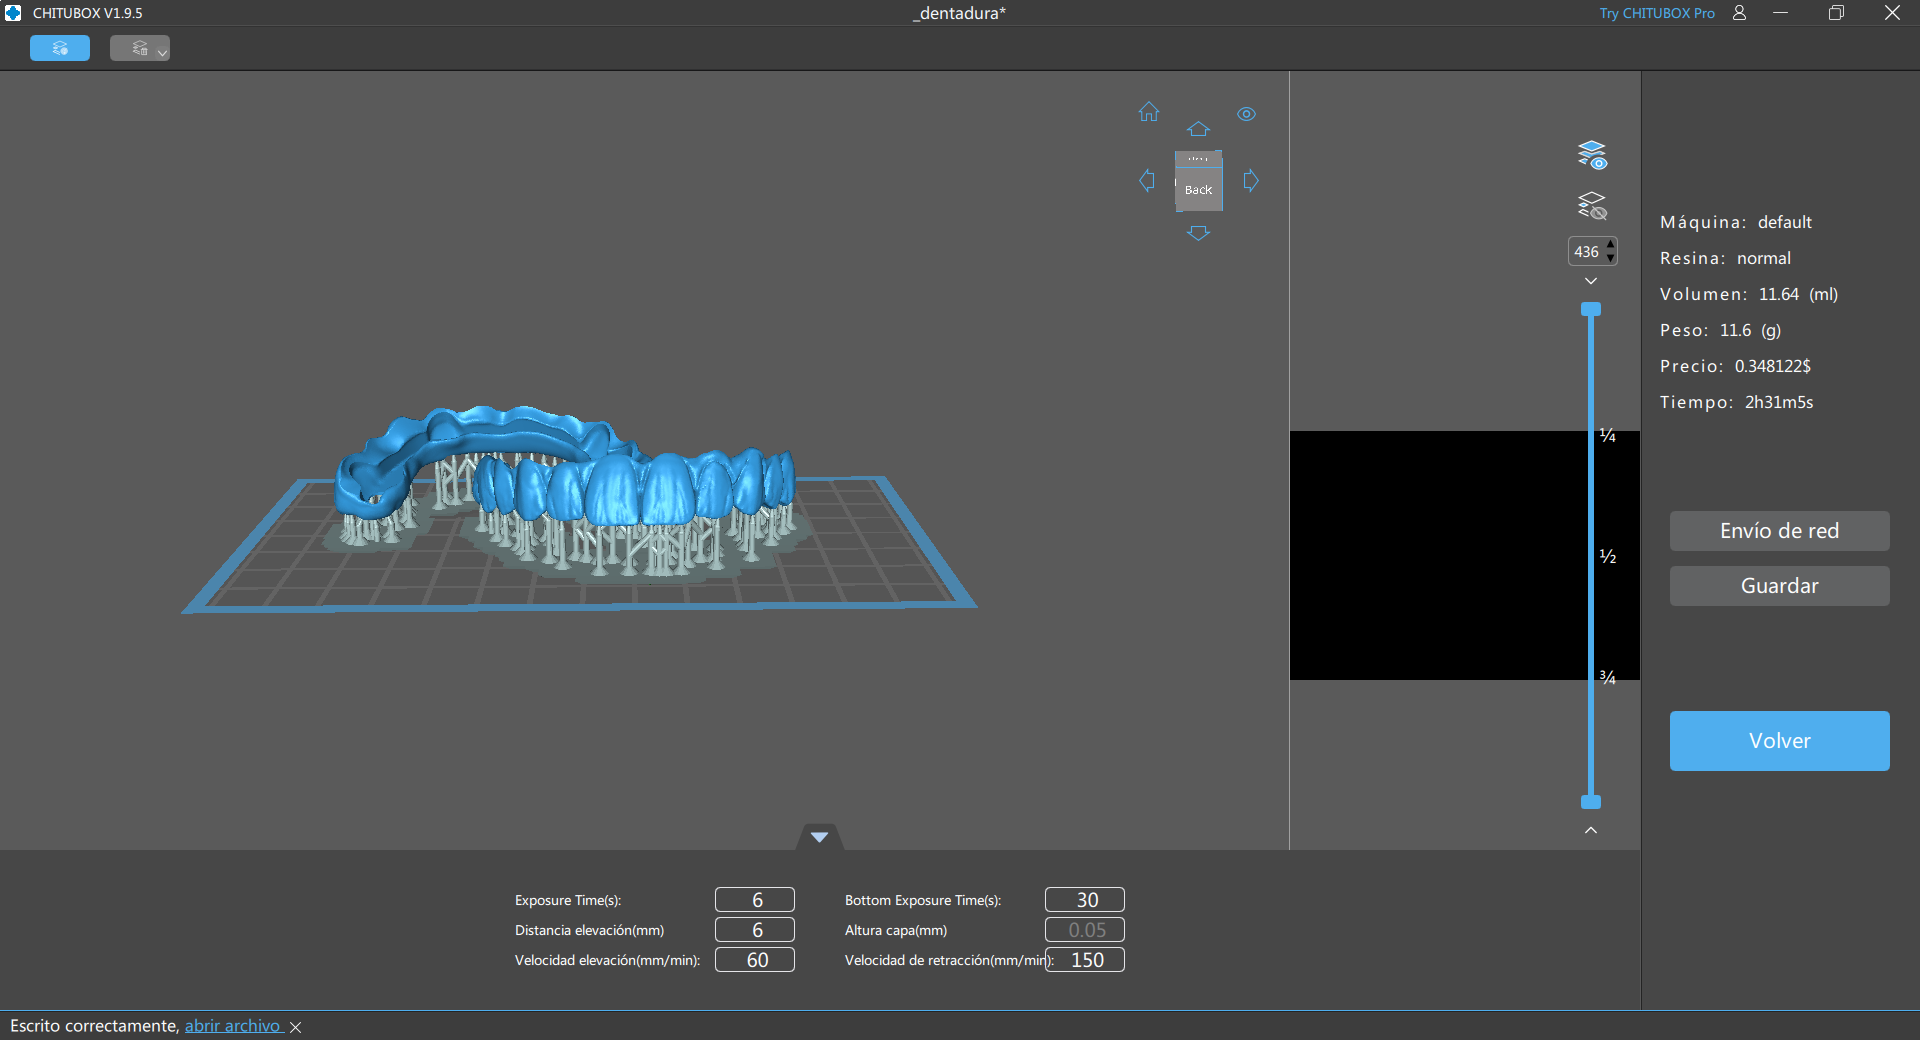Viewport: 1920px width, 1040px height.
Task: Decrease layer number with the down stepper
Action: tap(1610, 258)
